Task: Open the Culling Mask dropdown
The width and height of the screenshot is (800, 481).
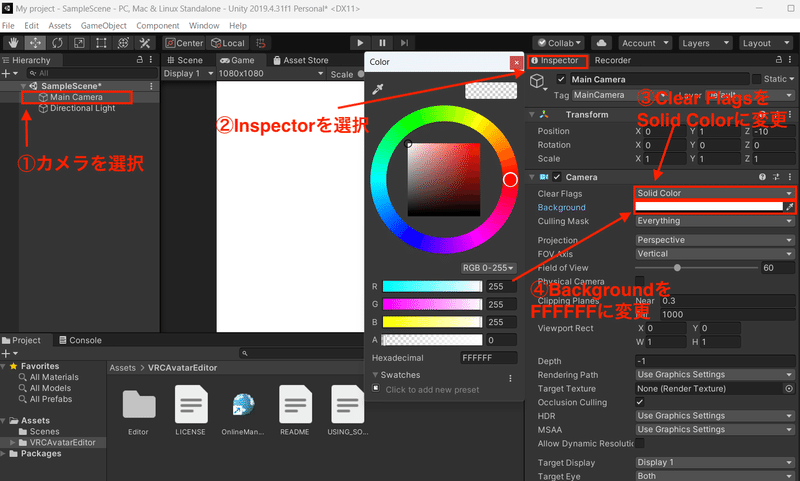Action: (x=714, y=221)
